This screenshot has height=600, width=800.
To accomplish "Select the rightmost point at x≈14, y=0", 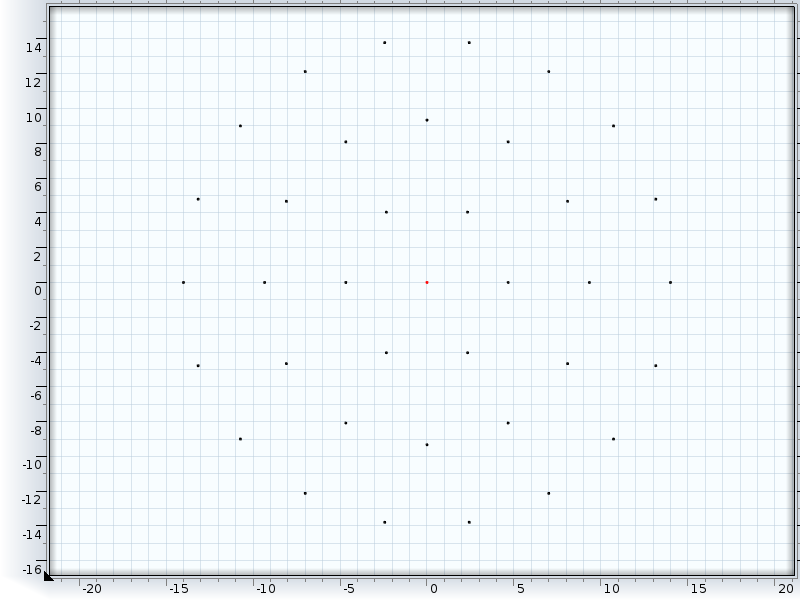I will pos(670,282).
